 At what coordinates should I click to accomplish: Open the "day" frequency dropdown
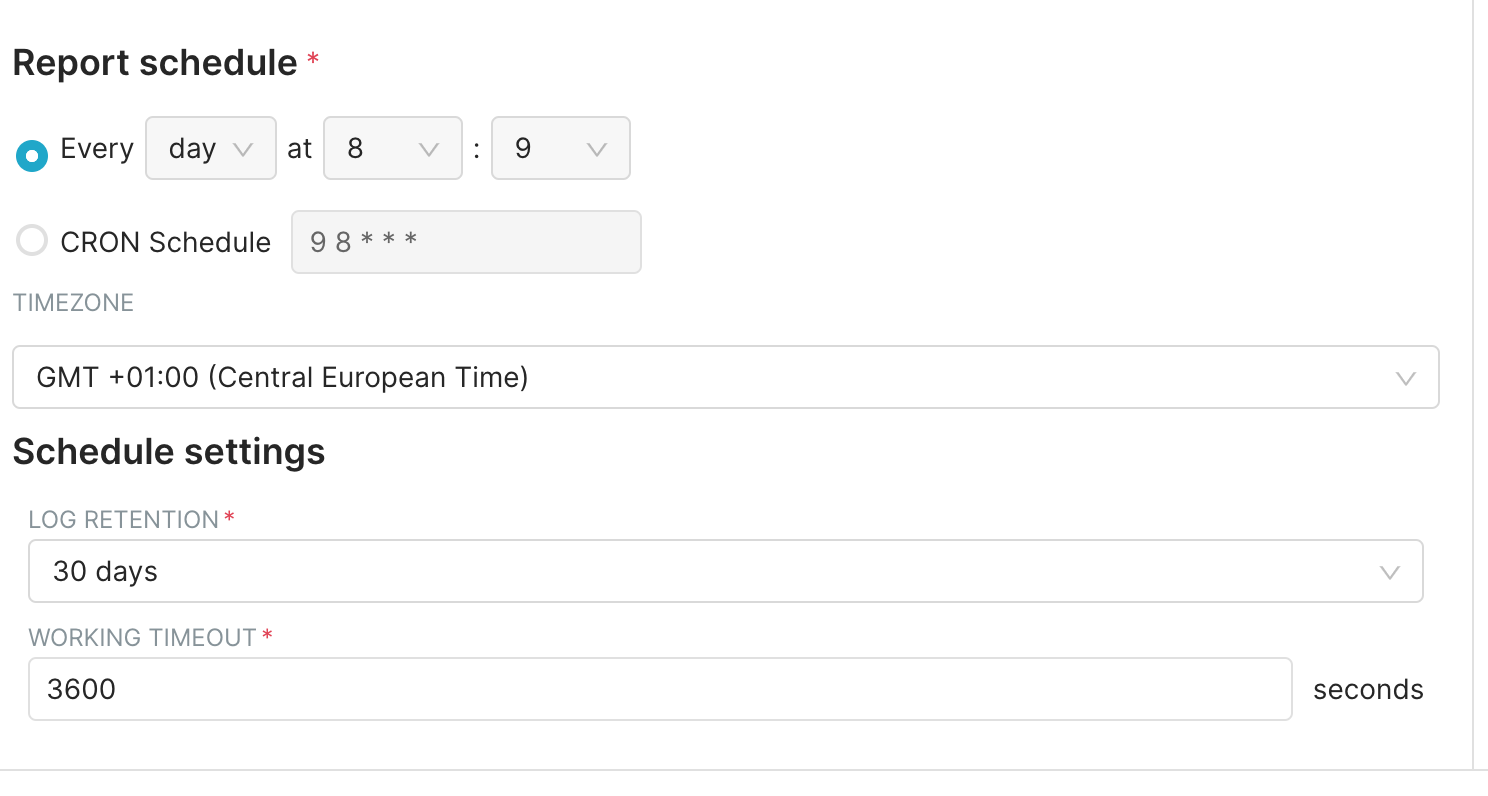pyautogui.click(x=210, y=149)
